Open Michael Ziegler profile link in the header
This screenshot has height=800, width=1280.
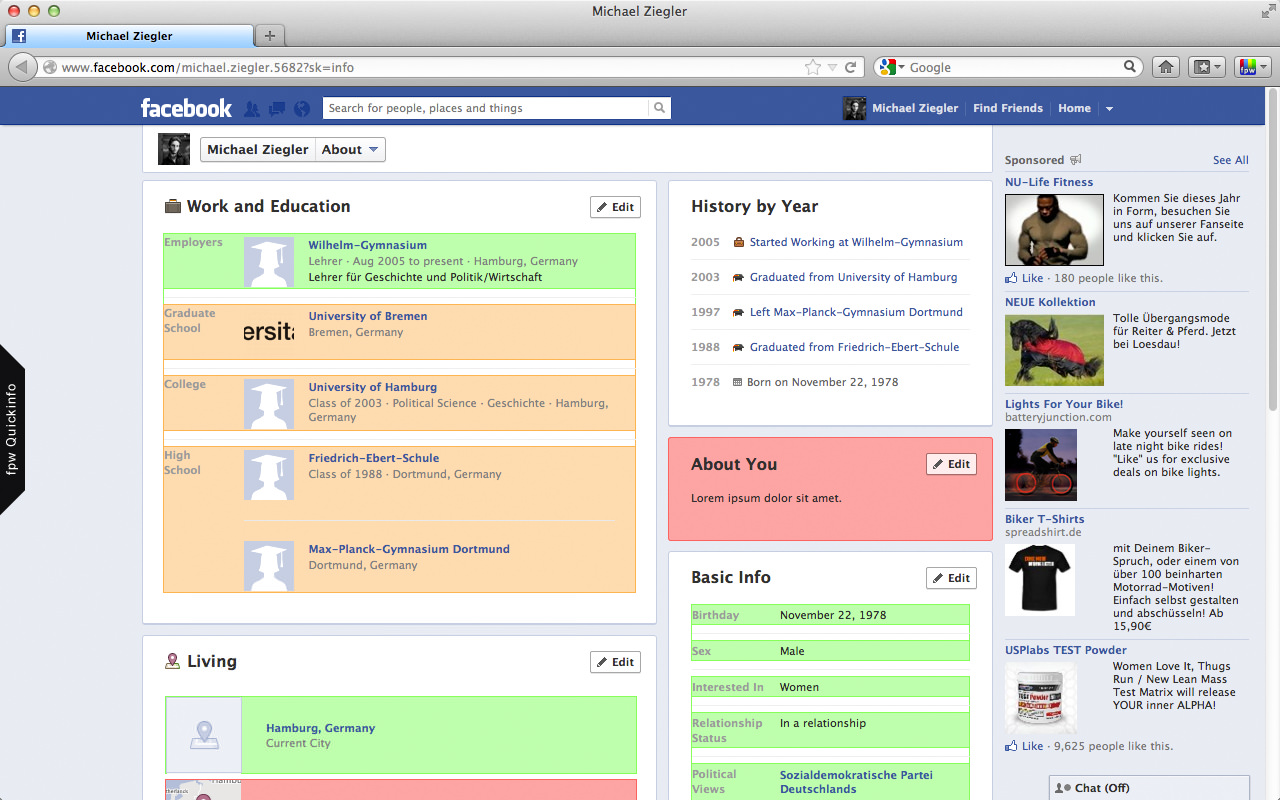tap(915, 108)
